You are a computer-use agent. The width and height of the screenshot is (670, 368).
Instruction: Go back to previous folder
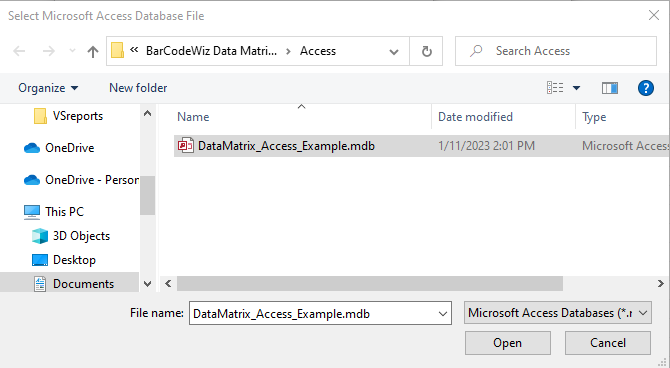19,51
